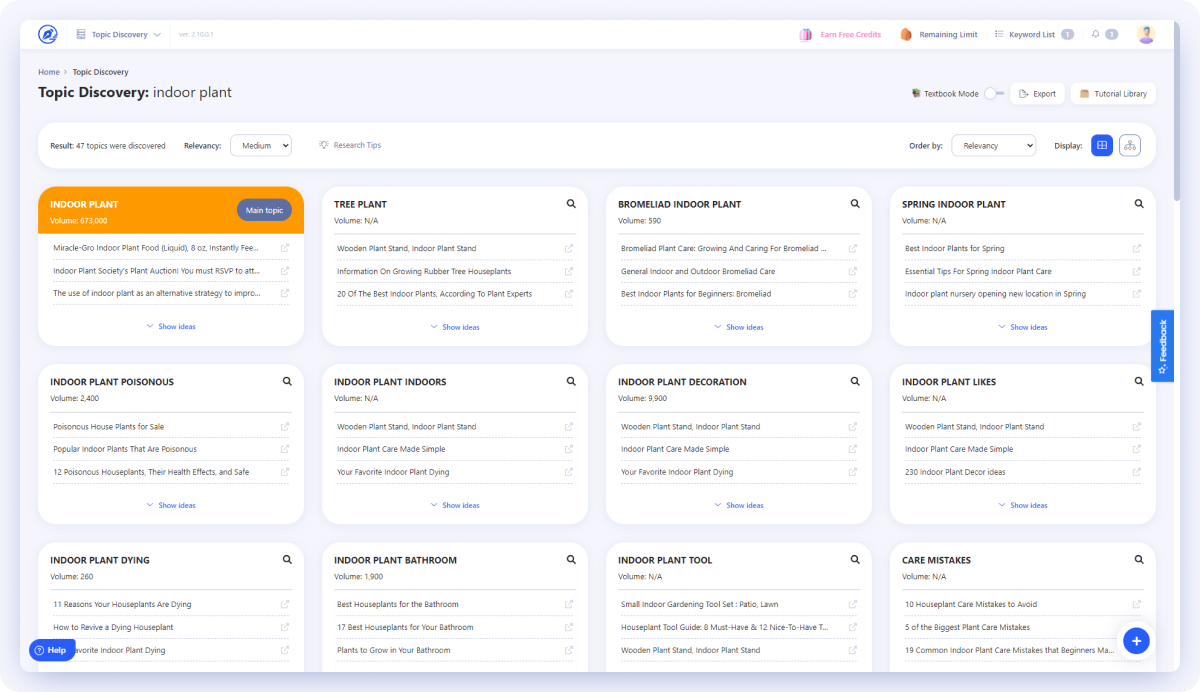Go to Home via breadcrumb

[48, 71]
